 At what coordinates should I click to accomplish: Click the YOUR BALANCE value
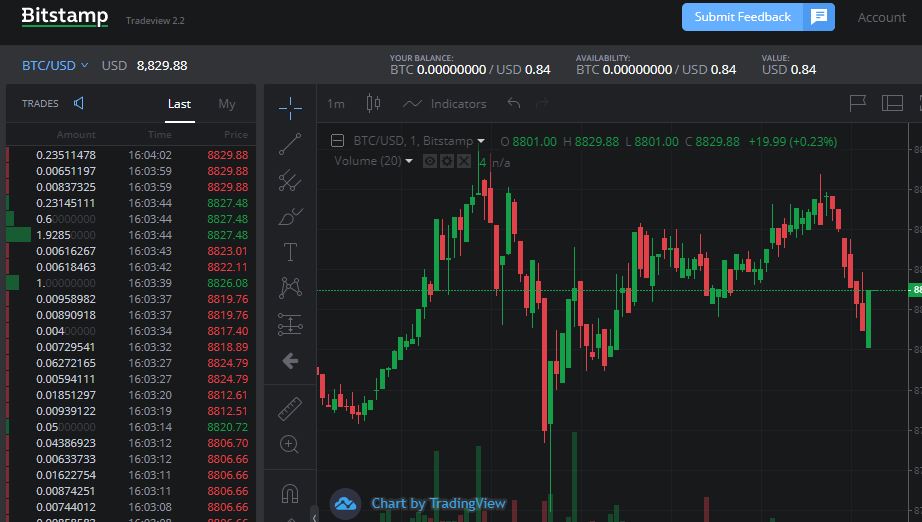click(470, 69)
